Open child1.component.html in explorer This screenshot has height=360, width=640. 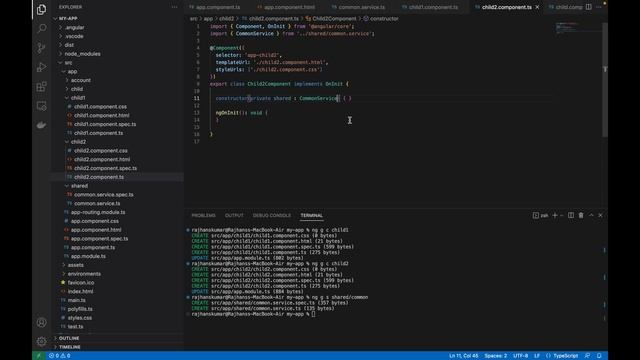click(102, 115)
